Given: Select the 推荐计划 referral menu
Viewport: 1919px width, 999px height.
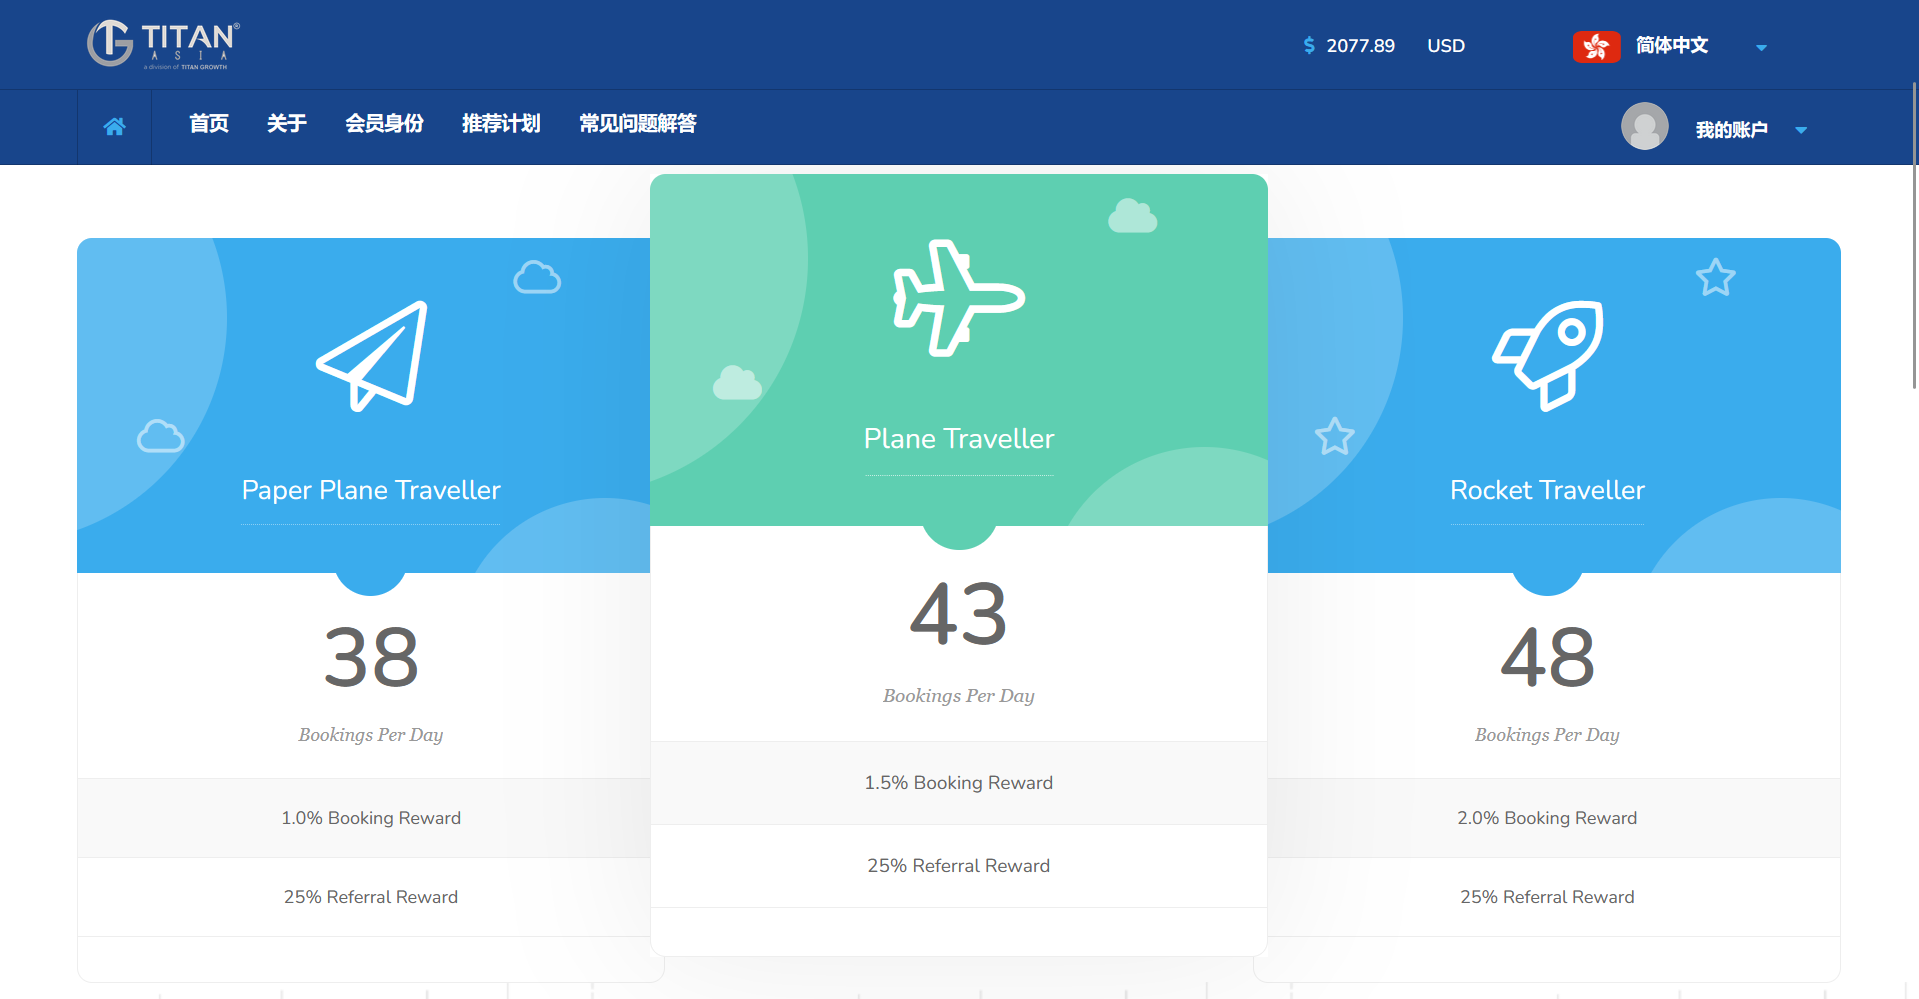Looking at the screenshot, I should pyautogui.click(x=501, y=124).
